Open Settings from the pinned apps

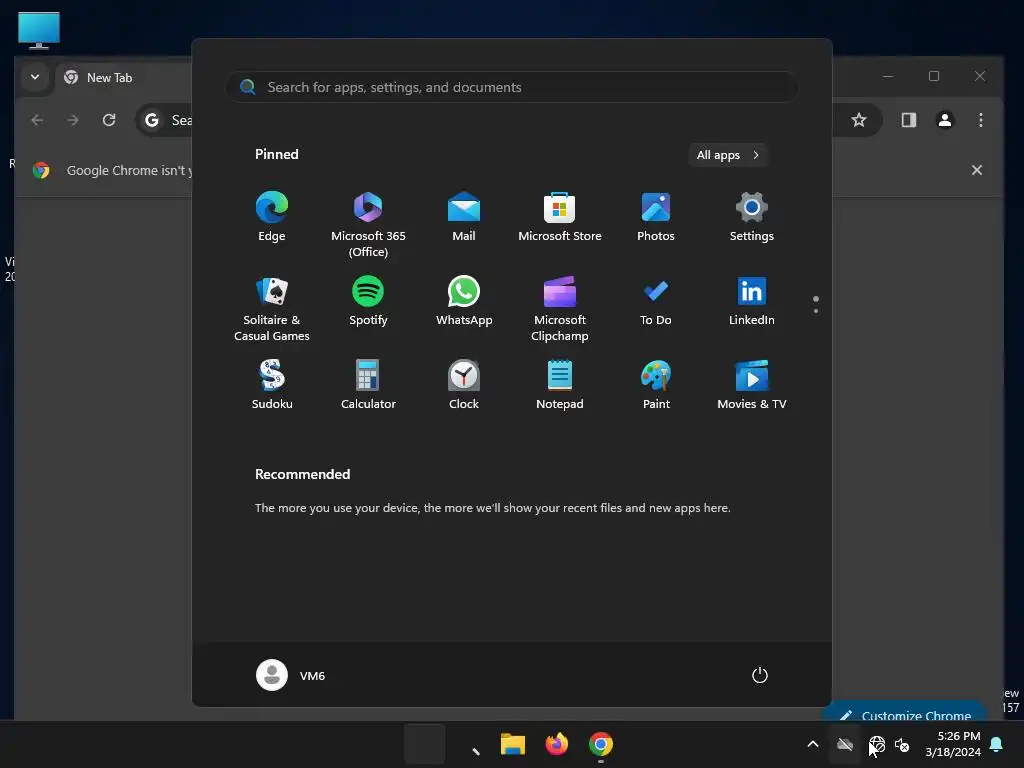pyautogui.click(x=752, y=217)
